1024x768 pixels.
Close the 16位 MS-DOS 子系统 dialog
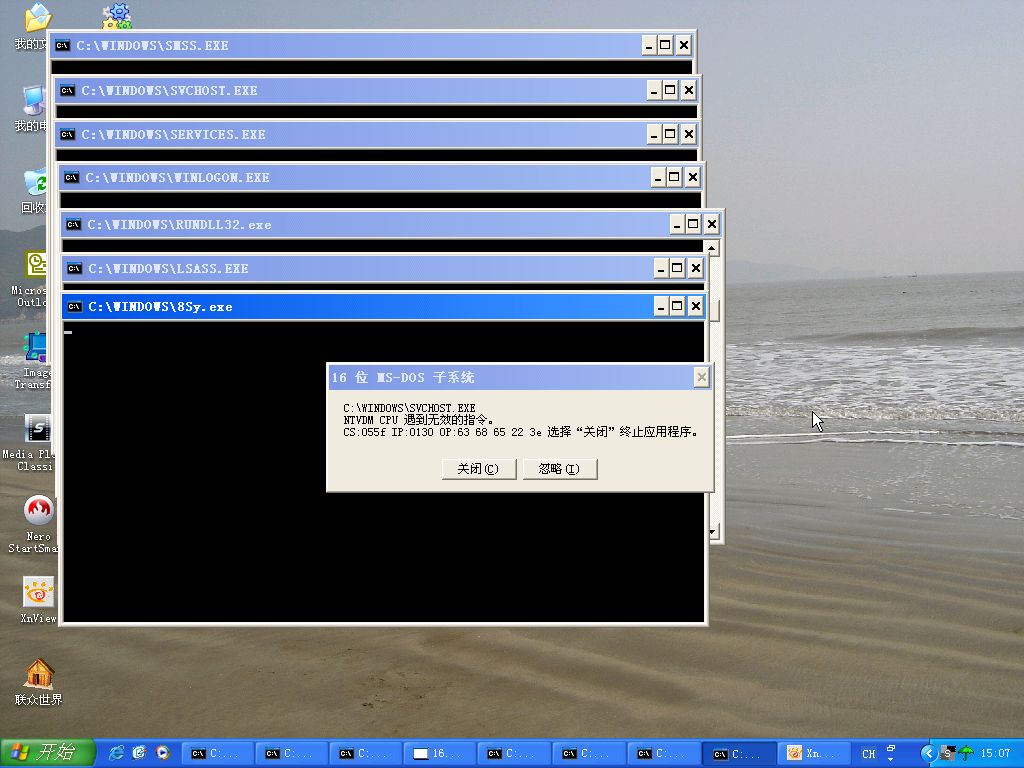701,377
